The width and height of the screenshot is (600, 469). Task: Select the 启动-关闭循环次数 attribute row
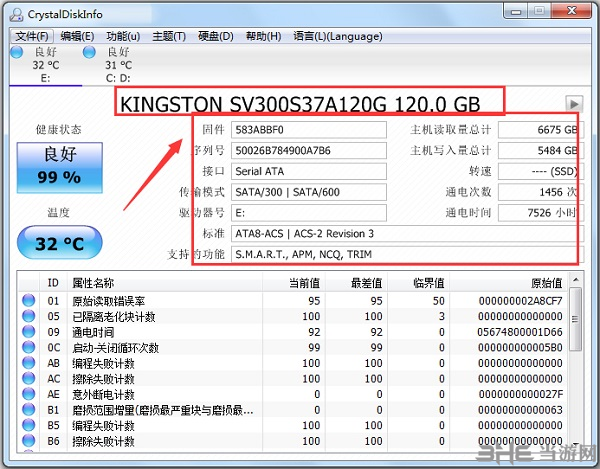click(293, 347)
